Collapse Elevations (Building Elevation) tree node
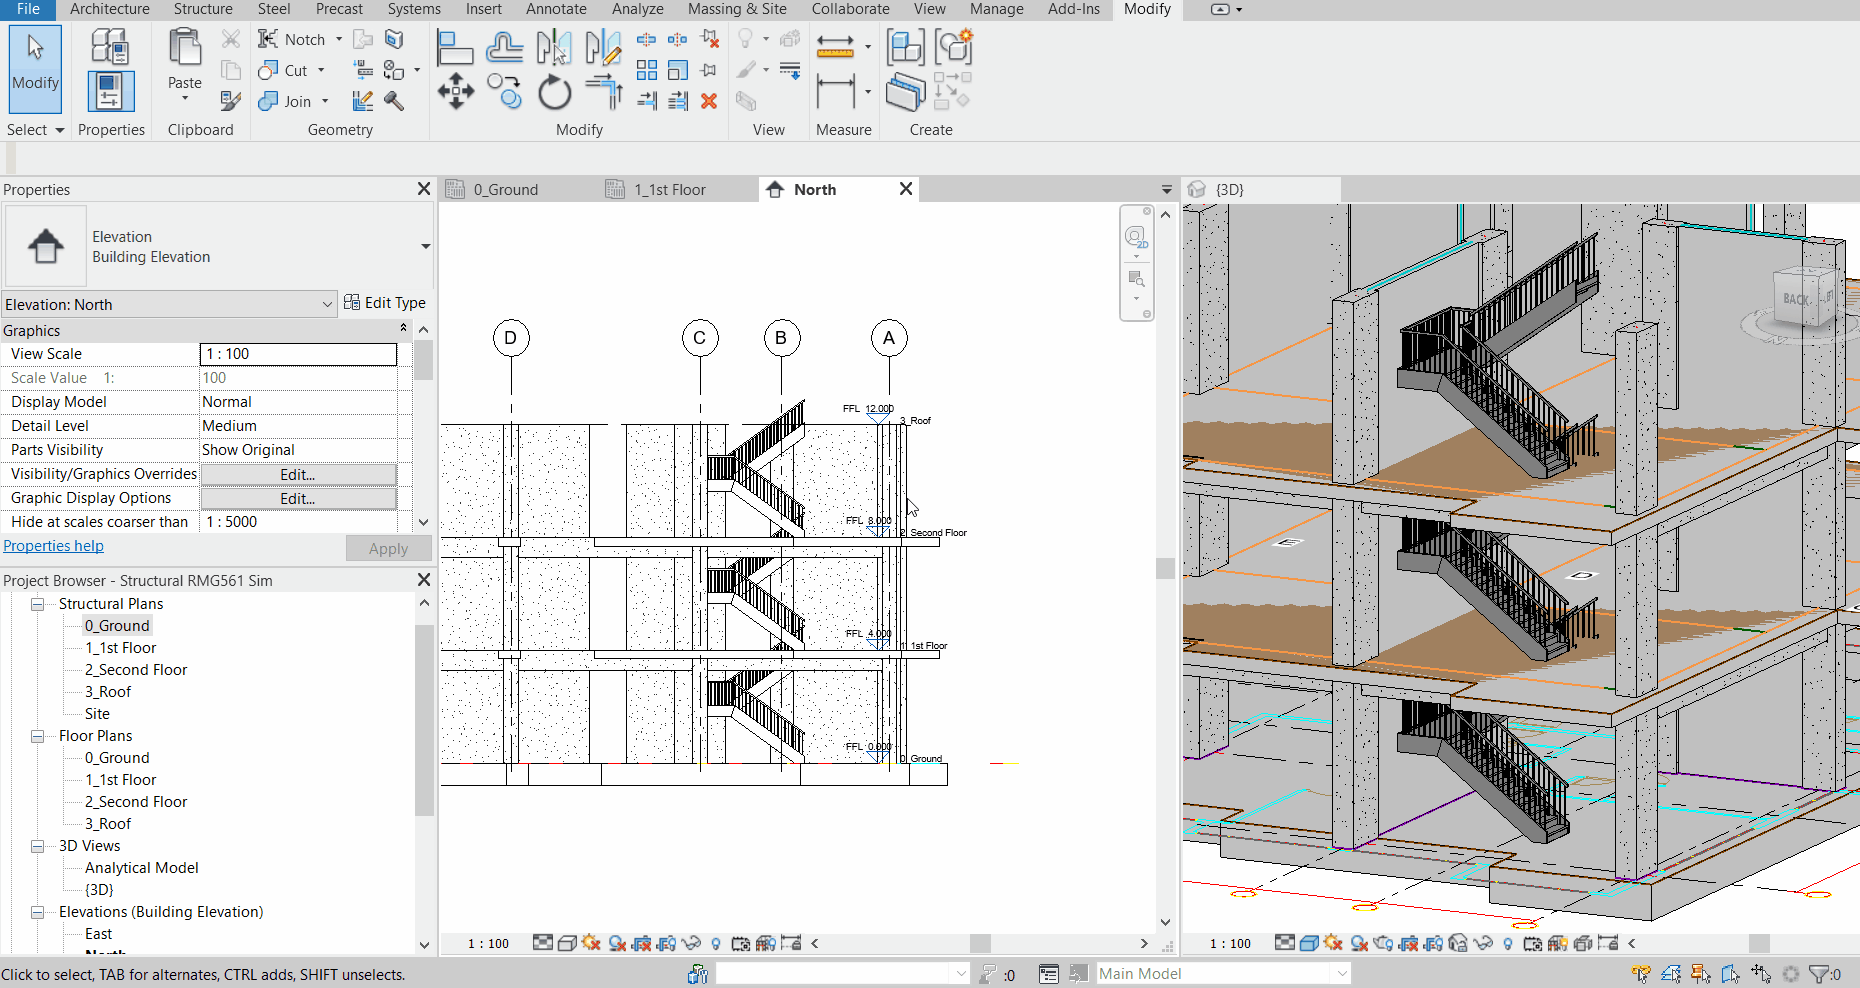The image size is (1860, 988). click(37, 912)
